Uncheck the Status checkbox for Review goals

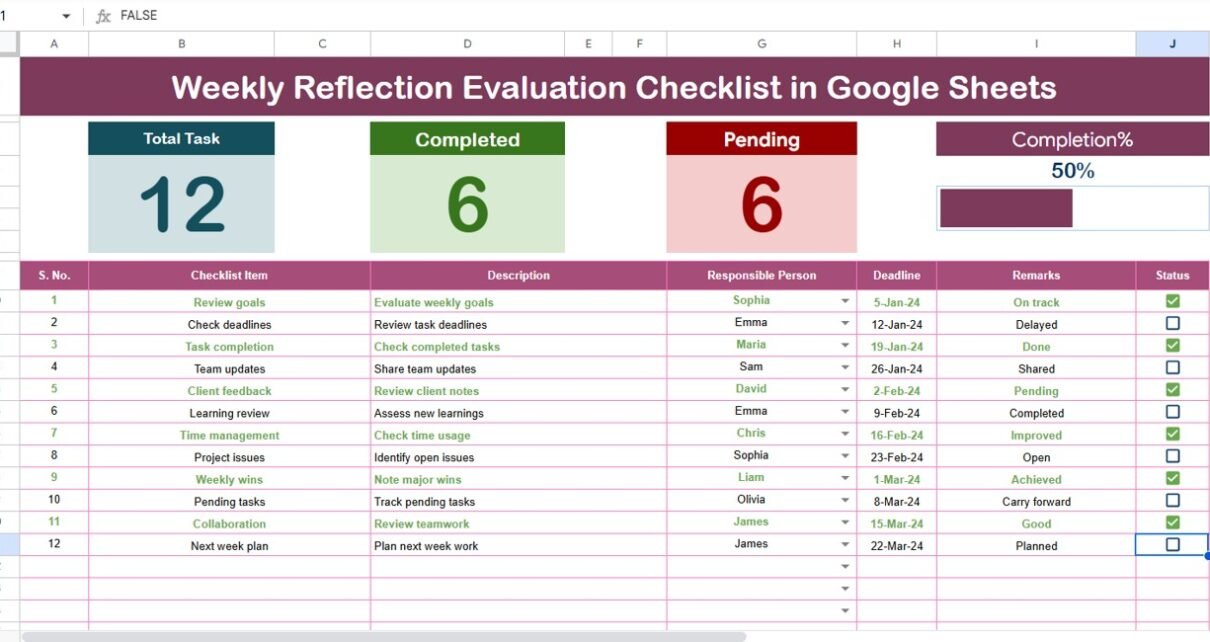coord(1172,301)
